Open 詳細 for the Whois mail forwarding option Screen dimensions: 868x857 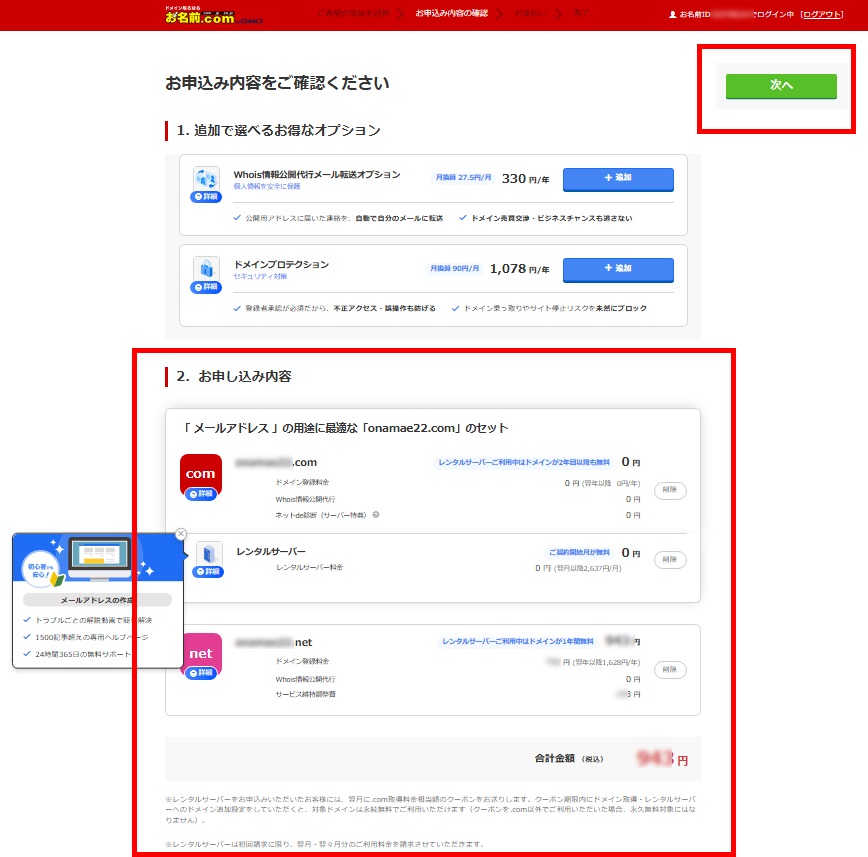coord(206,198)
